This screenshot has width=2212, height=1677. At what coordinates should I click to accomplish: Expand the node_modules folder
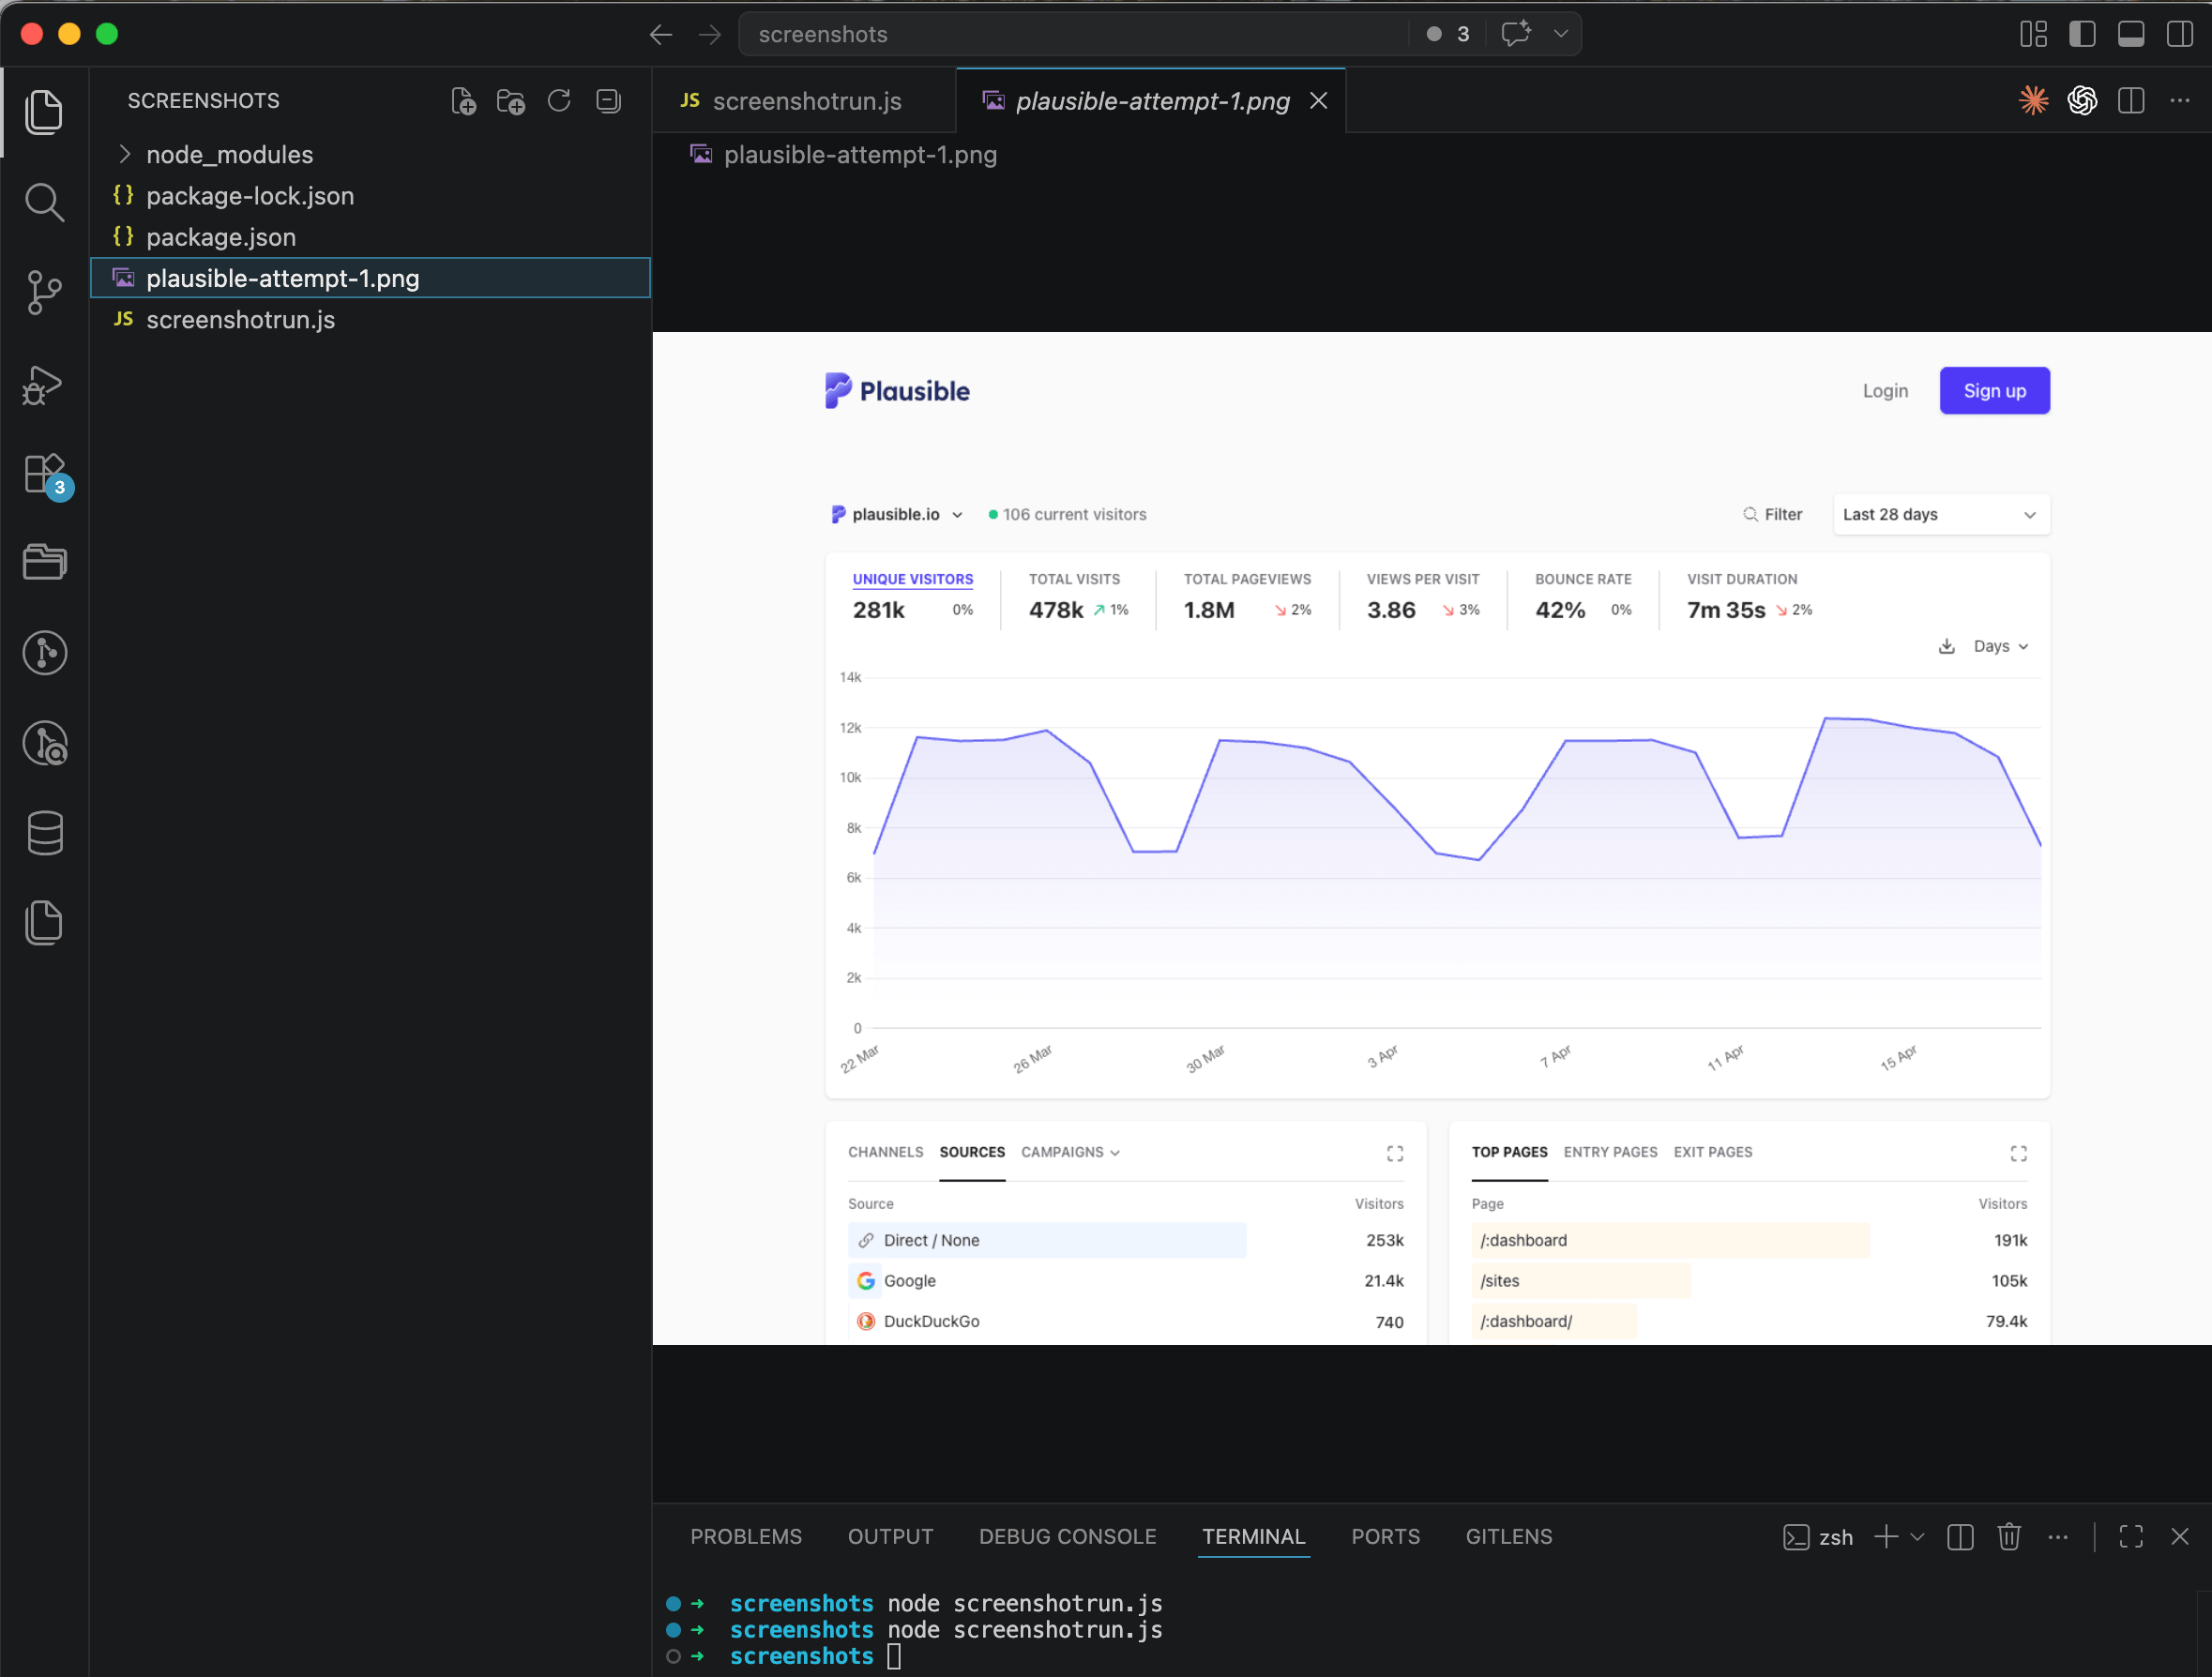[x=124, y=154]
